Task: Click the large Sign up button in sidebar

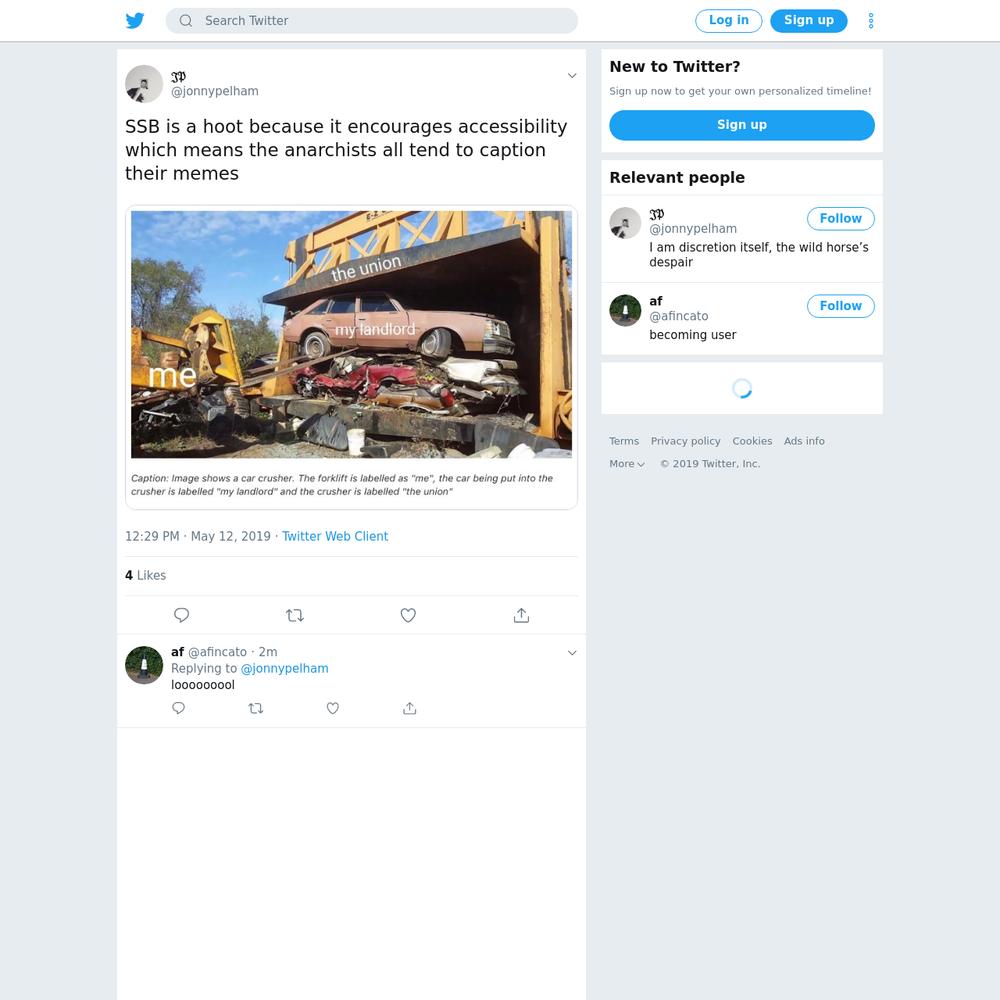Action: (742, 125)
